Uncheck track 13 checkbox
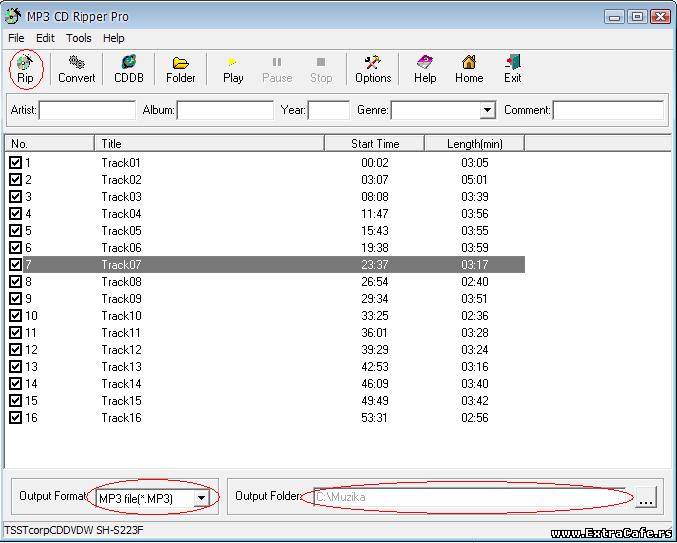The width and height of the screenshot is (677, 543). 15,366
